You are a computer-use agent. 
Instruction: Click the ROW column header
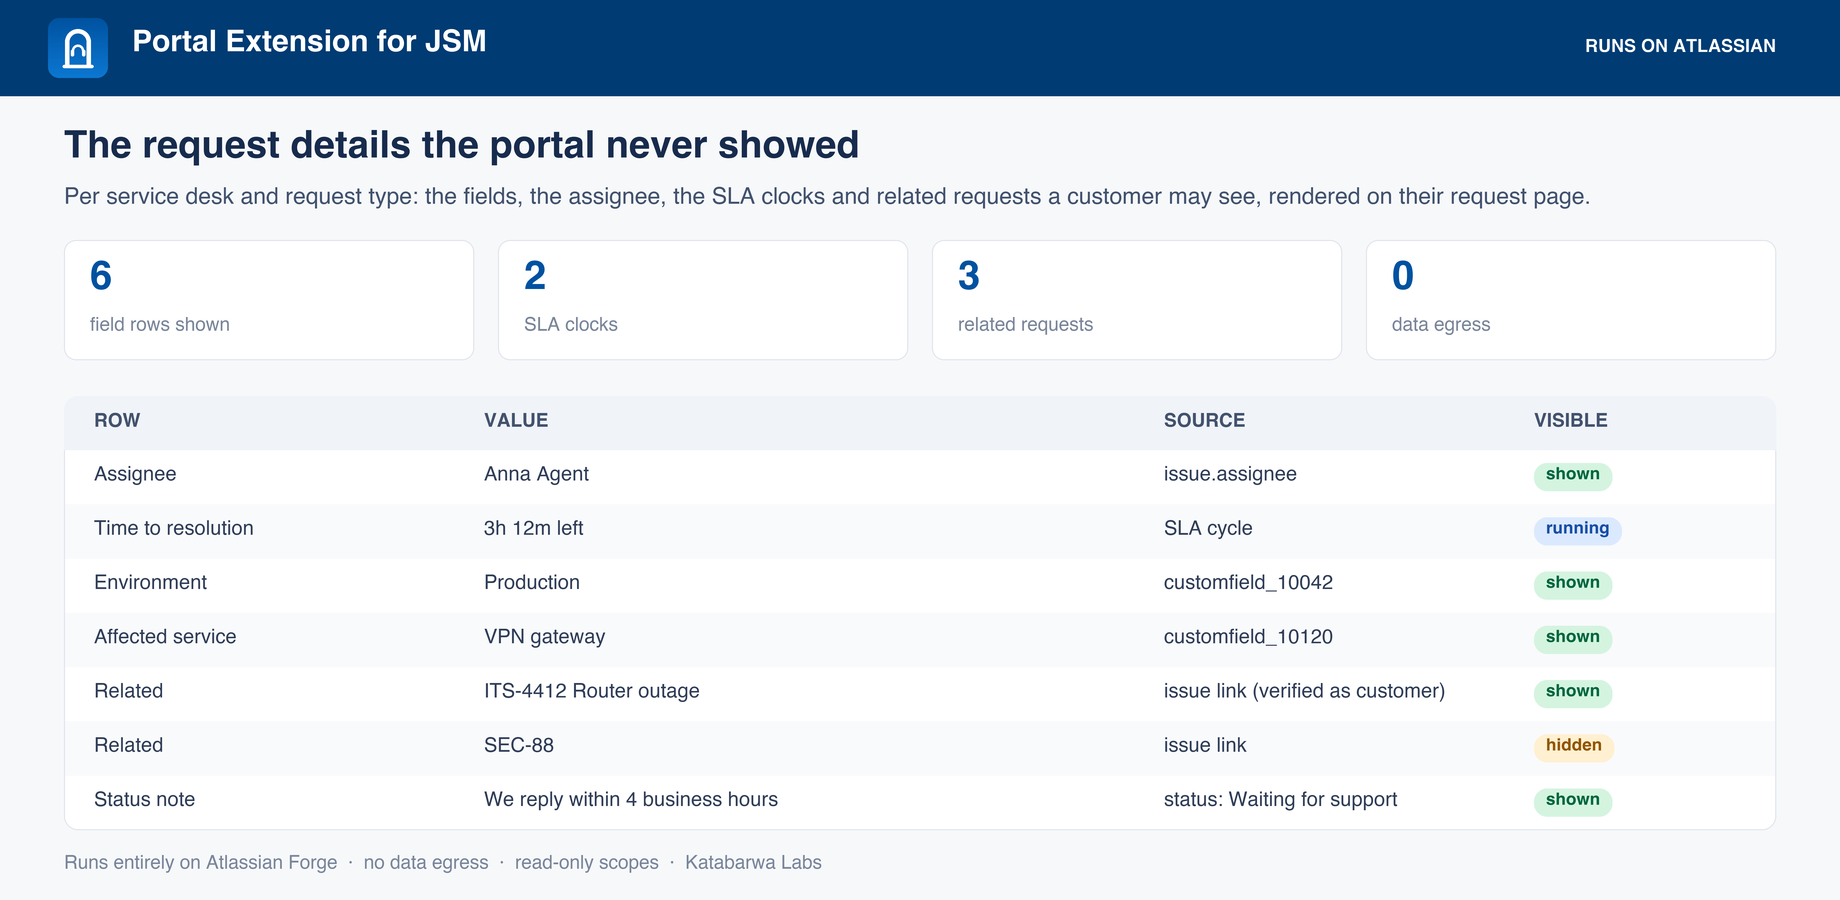117,421
